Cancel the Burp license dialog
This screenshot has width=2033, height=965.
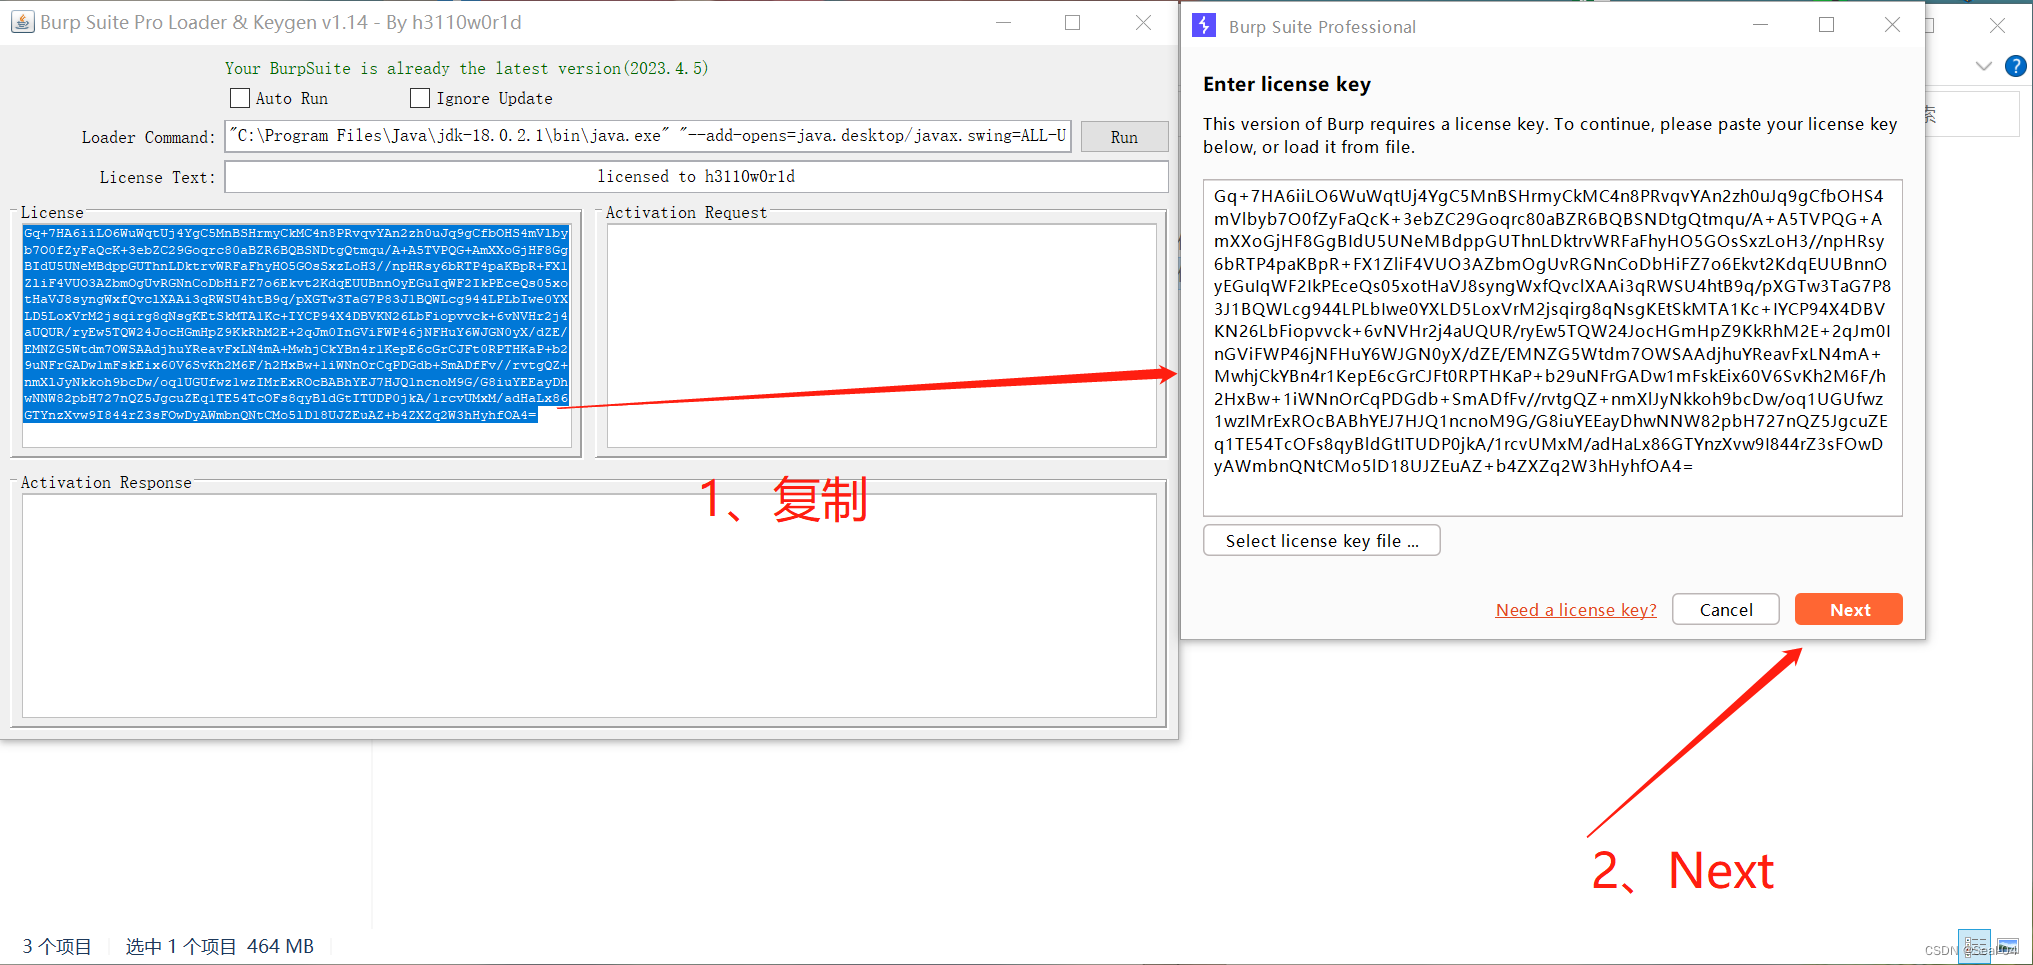click(x=1726, y=610)
